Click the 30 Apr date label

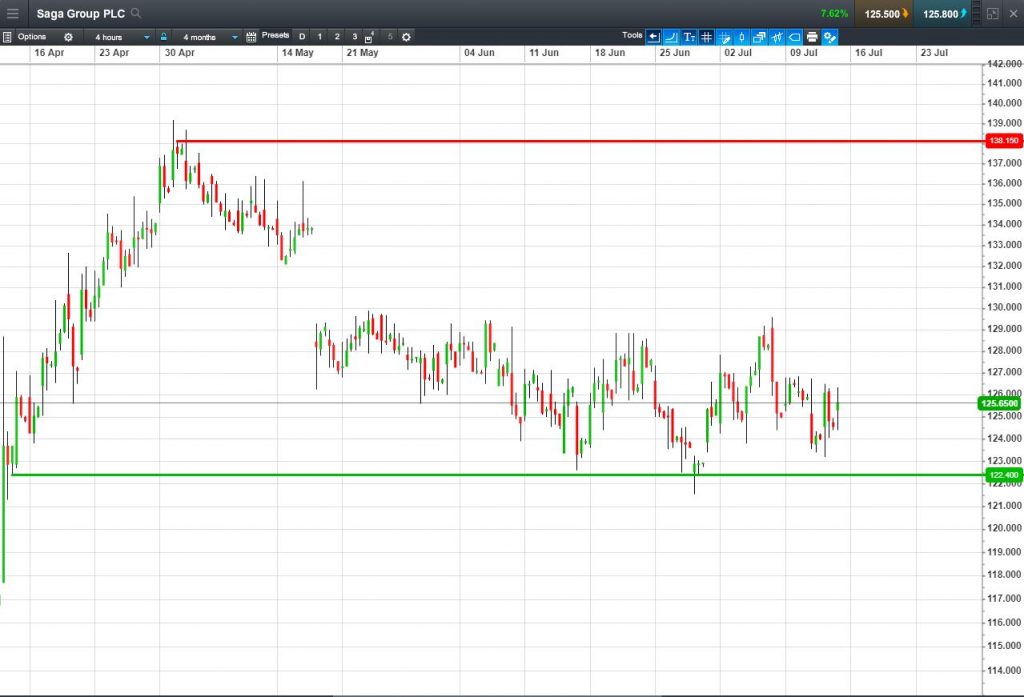pos(180,53)
